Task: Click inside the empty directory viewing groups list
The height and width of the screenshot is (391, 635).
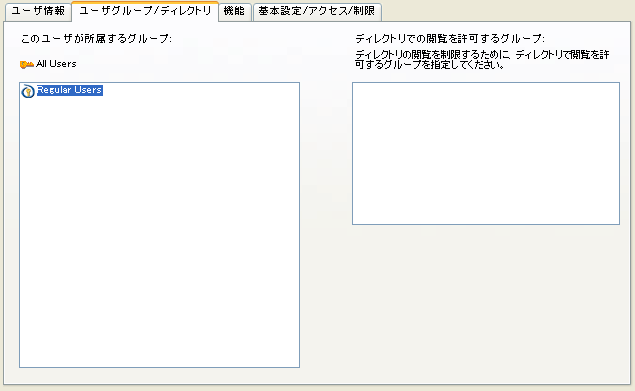Action: [x=486, y=153]
